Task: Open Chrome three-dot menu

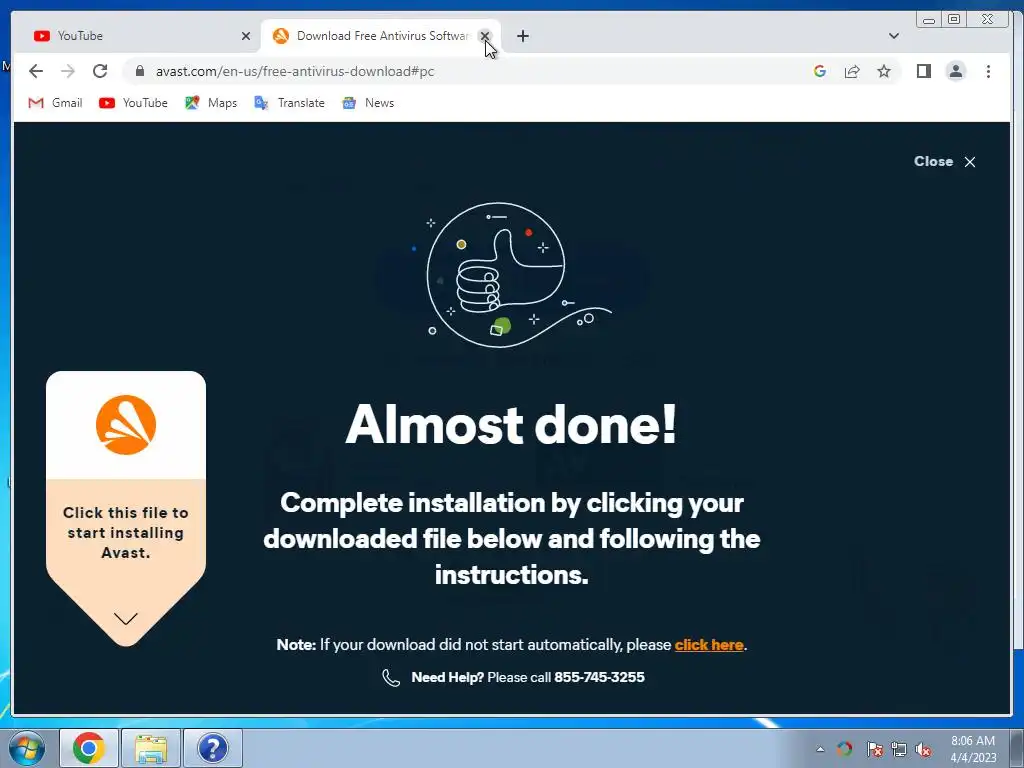Action: [x=988, y=71]
